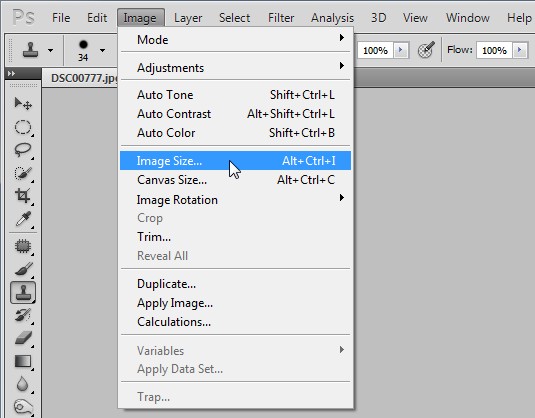Close the open Image menu
The width and height of the screenshot is (535, 418).
click(141, 18)
